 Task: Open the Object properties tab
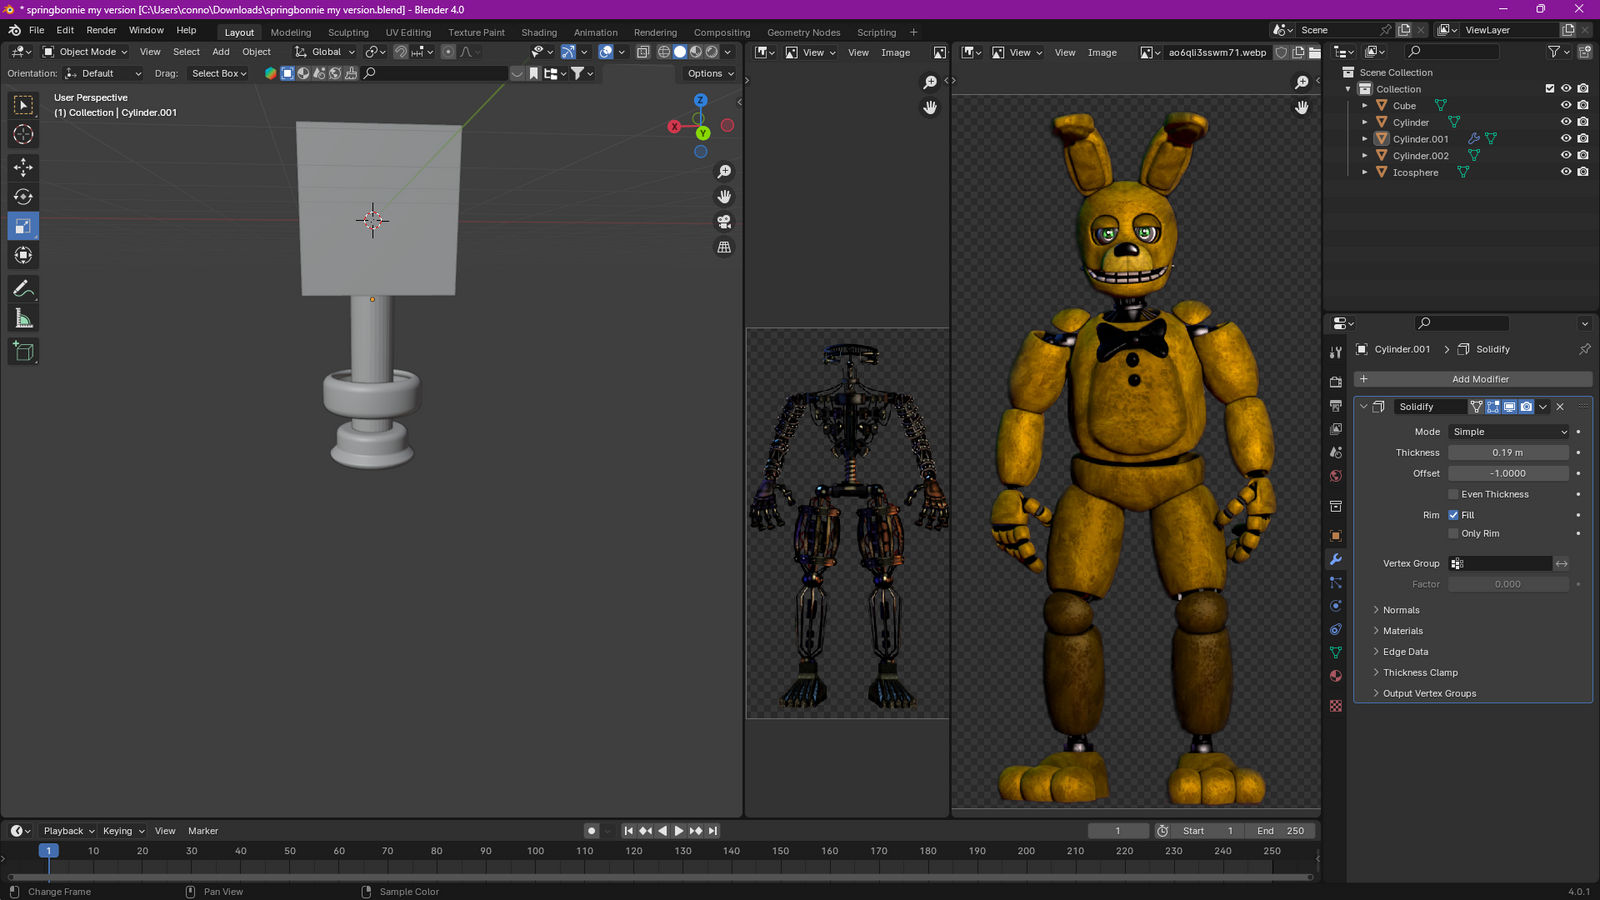pos(1336,536)
